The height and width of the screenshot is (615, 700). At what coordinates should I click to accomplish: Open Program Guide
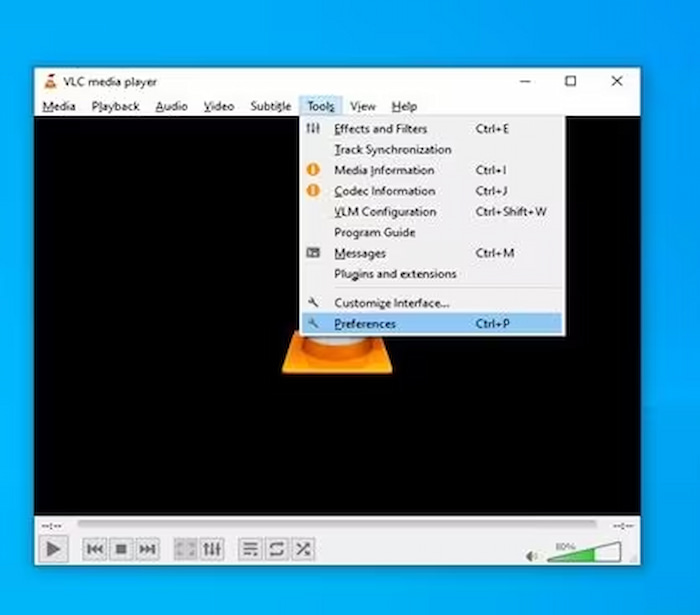pyautogui.click(x=432, y=233)
